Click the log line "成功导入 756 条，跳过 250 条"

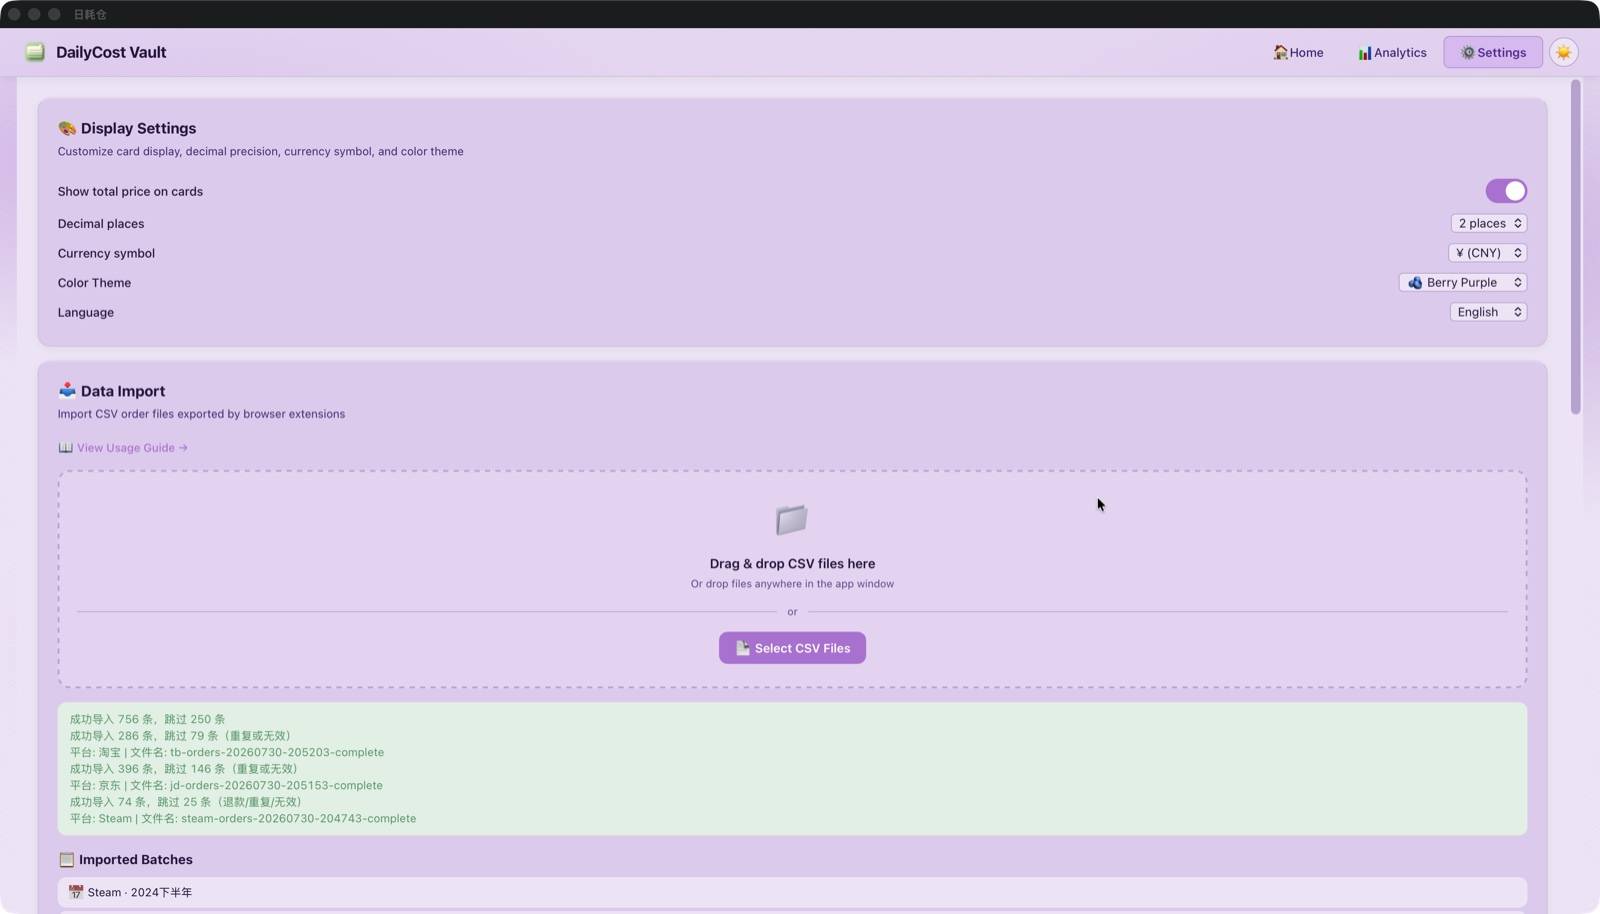pos(147,719)
